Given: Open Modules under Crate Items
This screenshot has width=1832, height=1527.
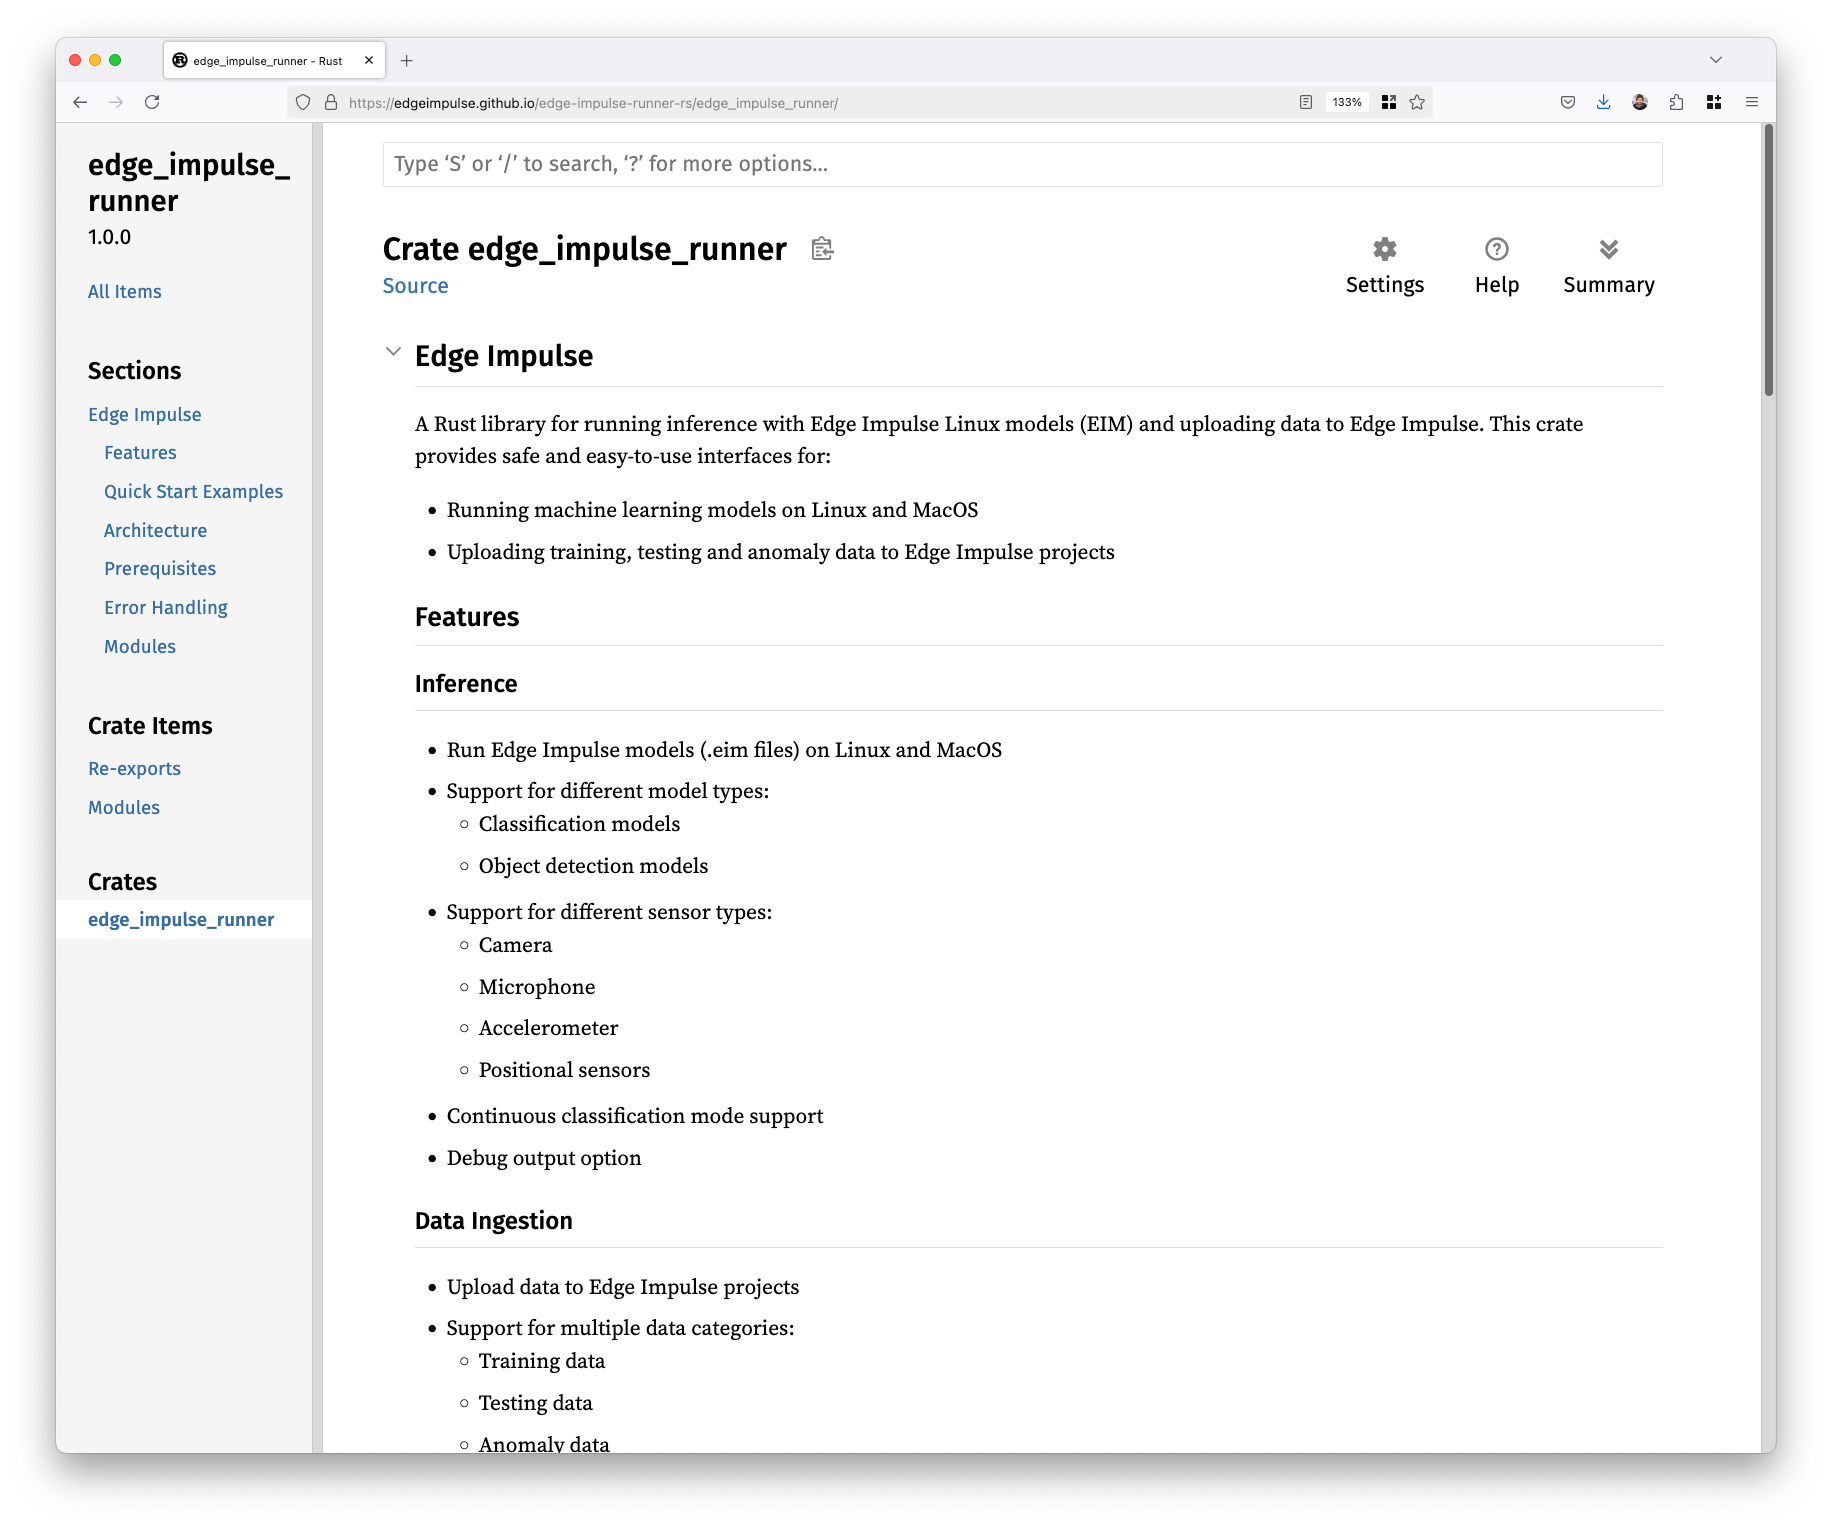Looking at the screenshot, I should click(124, 808).
